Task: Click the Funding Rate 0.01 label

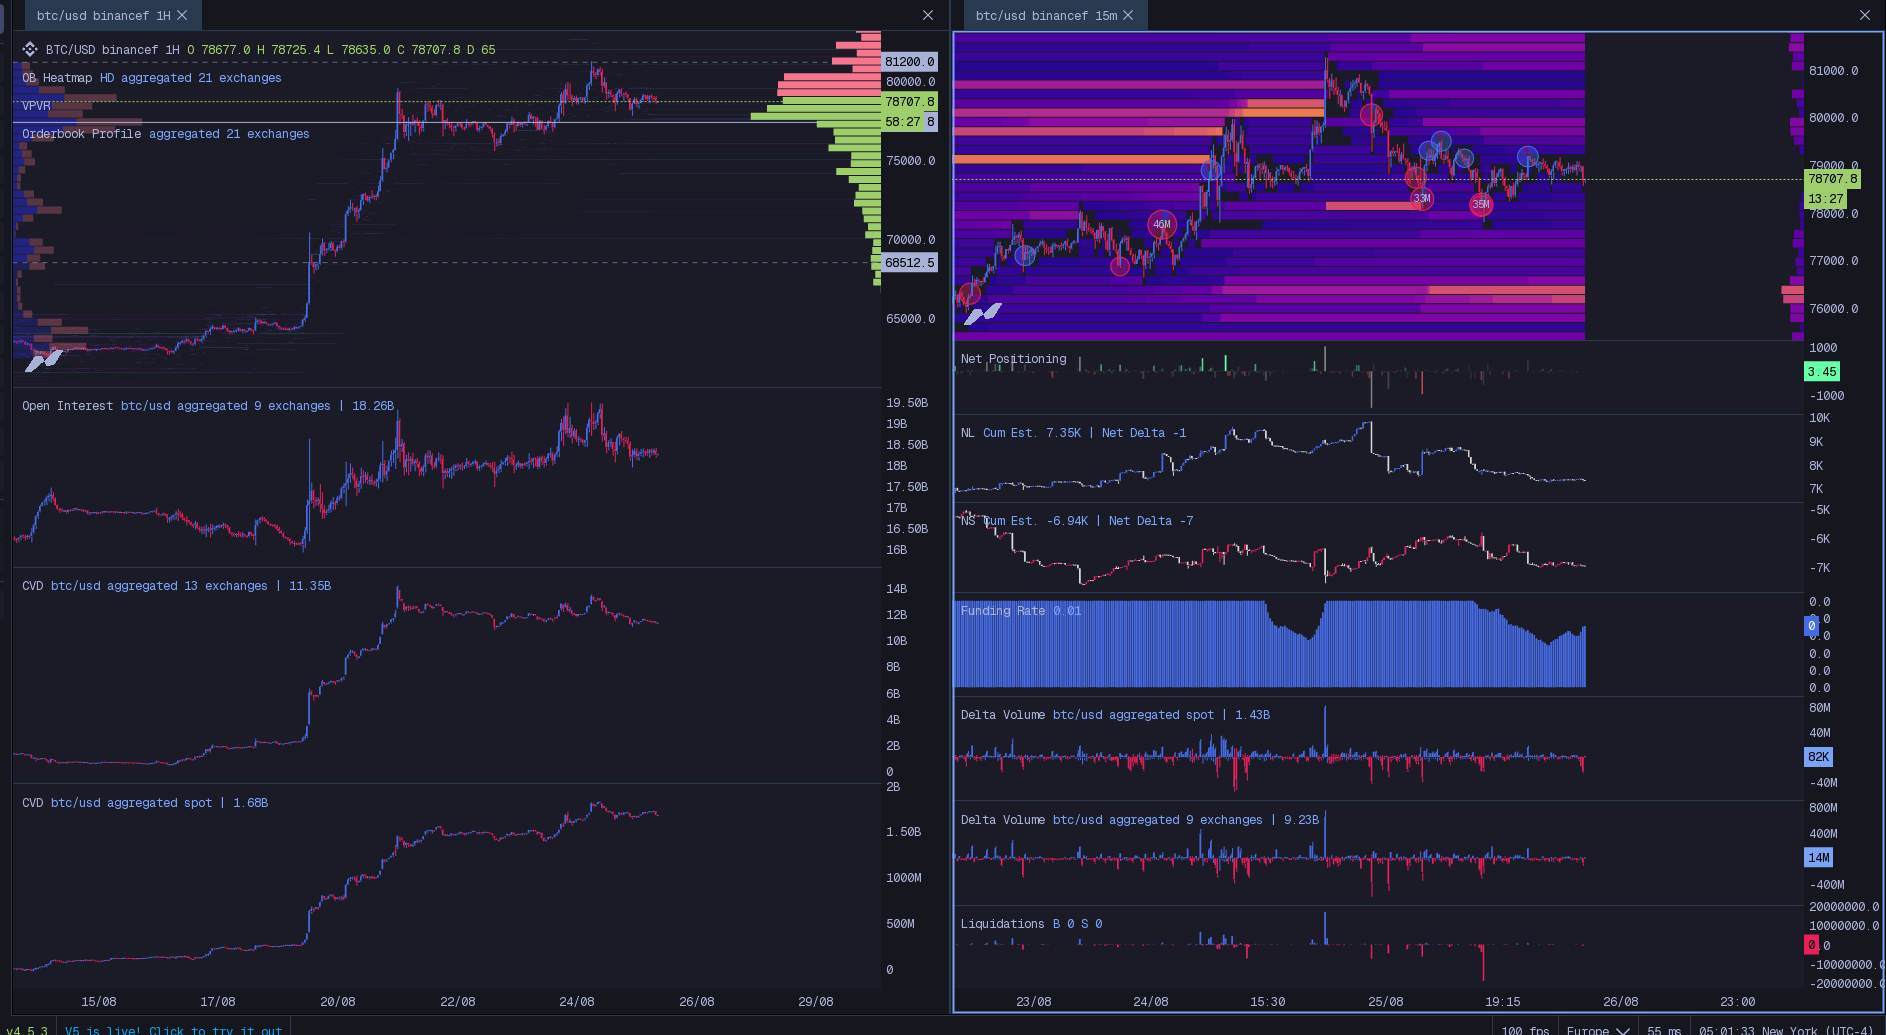Action: click(1021, 611)
